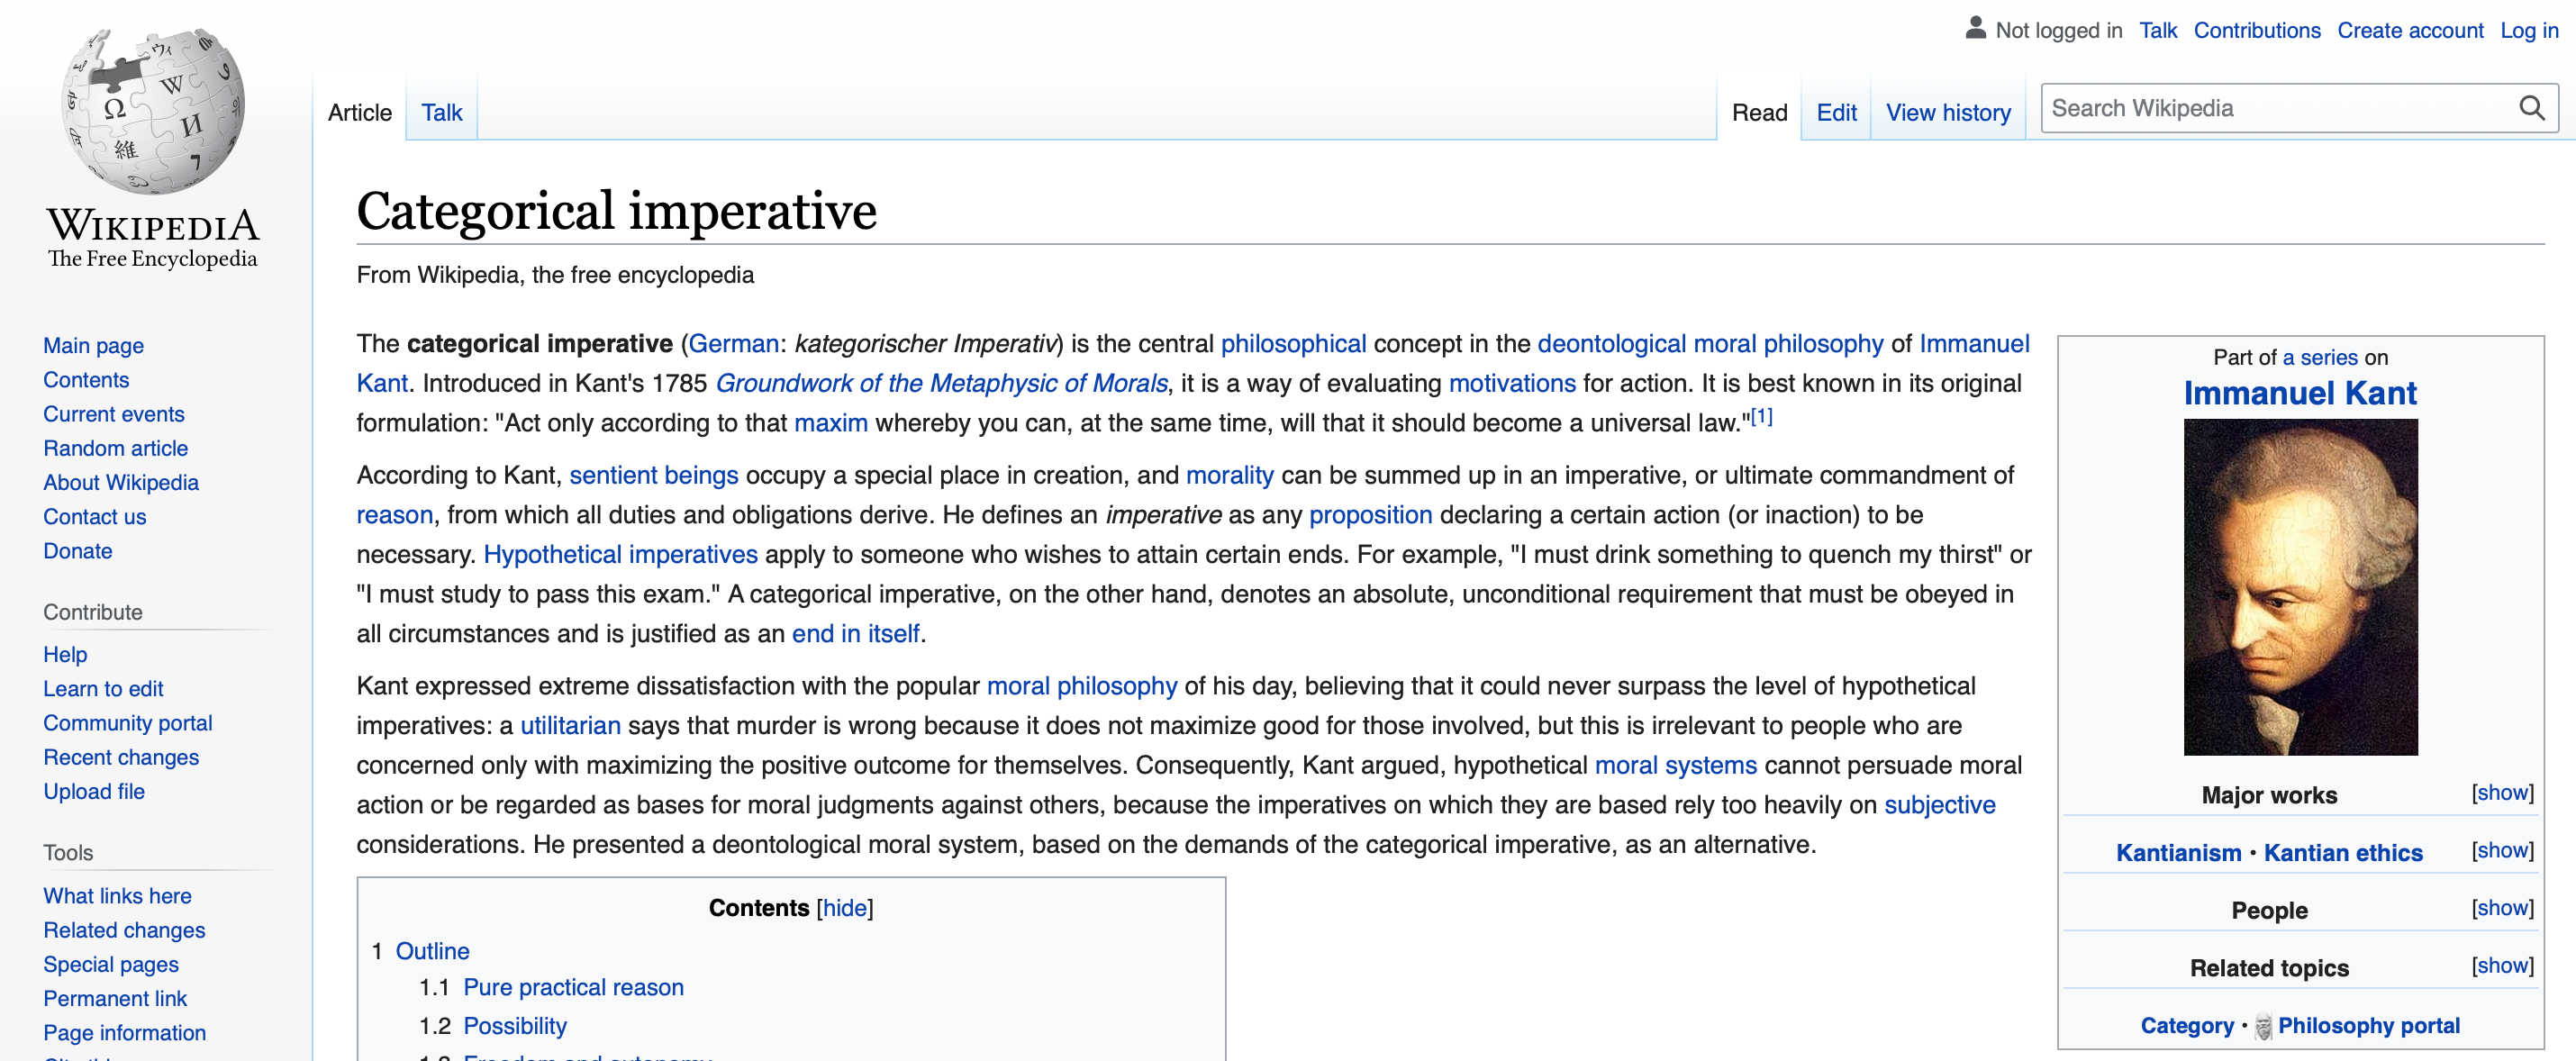Screen dimensions: 2576x1061
Task: Open the Immanuel Kant portrait image
Action: 2300,587
